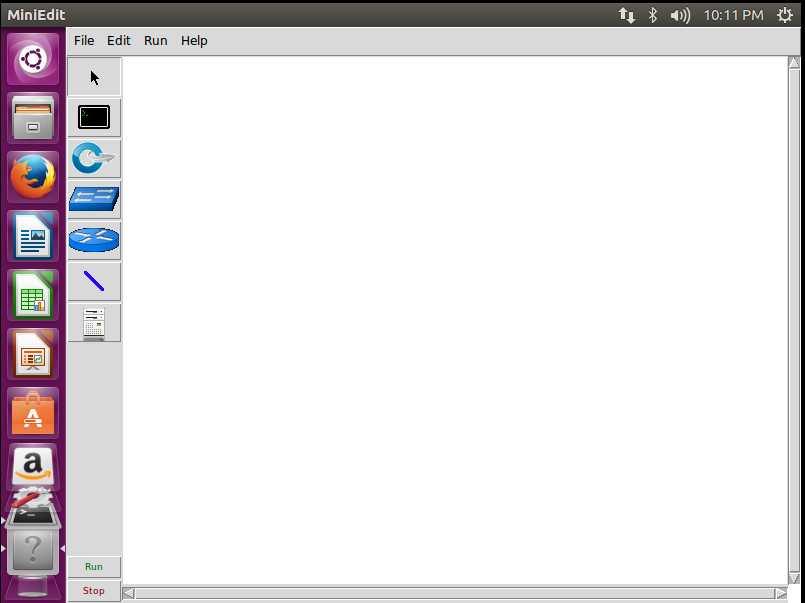Viewport: 805px width, 603px height.
Task: Click the horizontal scrollbar left arrow
Action: [x=128, y=594]
